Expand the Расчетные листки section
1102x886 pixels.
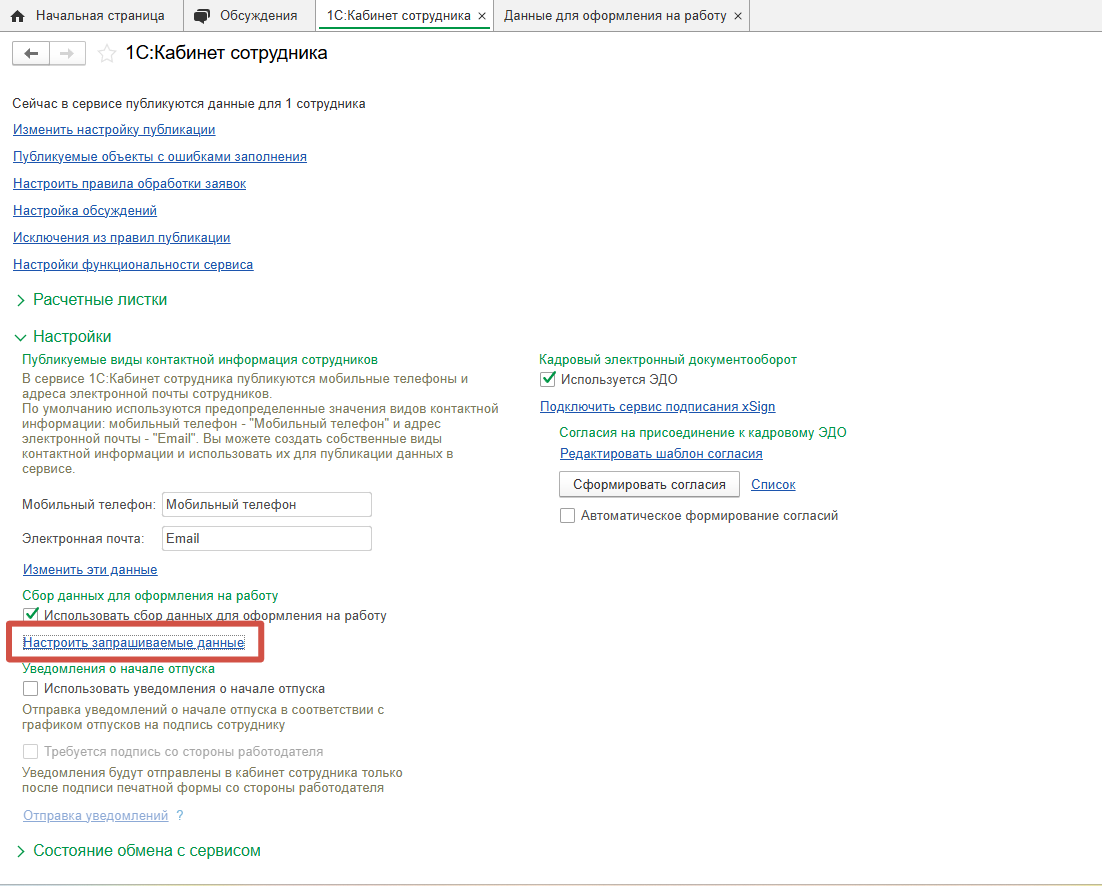tap(21, 300)
